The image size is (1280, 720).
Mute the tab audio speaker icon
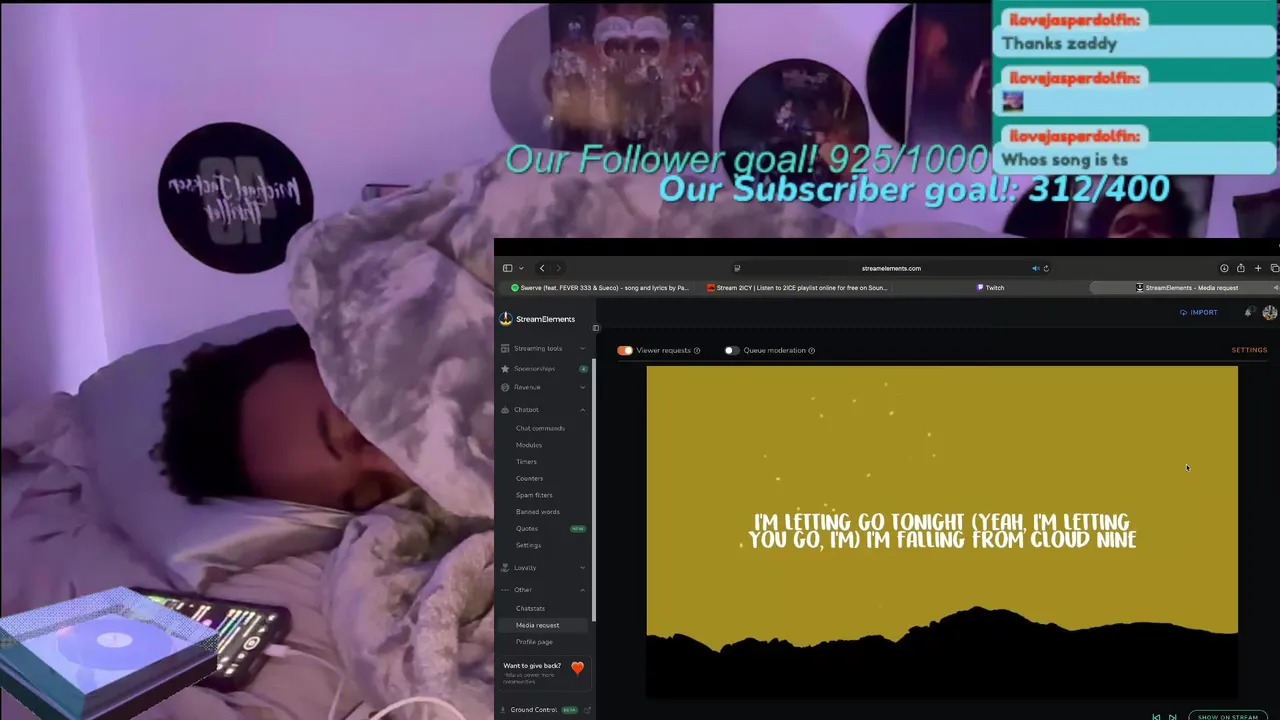click(x=1035, y=268)
